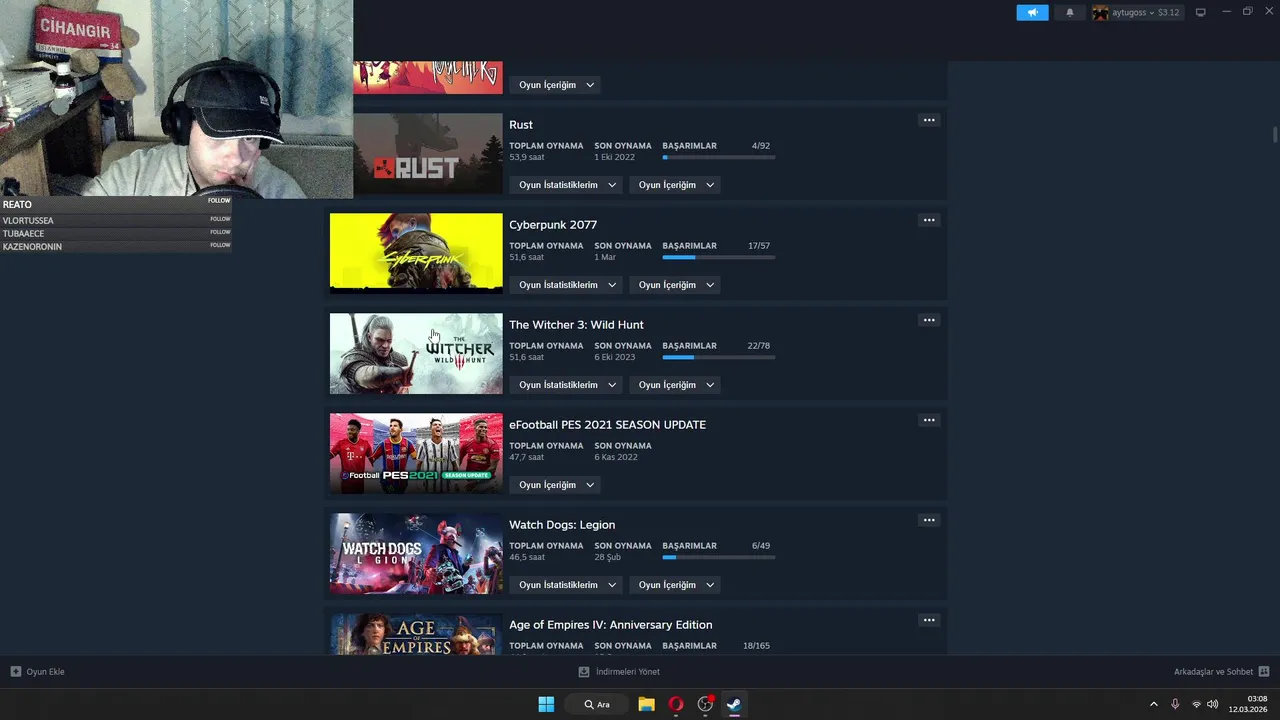Open clock and date 12.03.2026

(1248, 704)
